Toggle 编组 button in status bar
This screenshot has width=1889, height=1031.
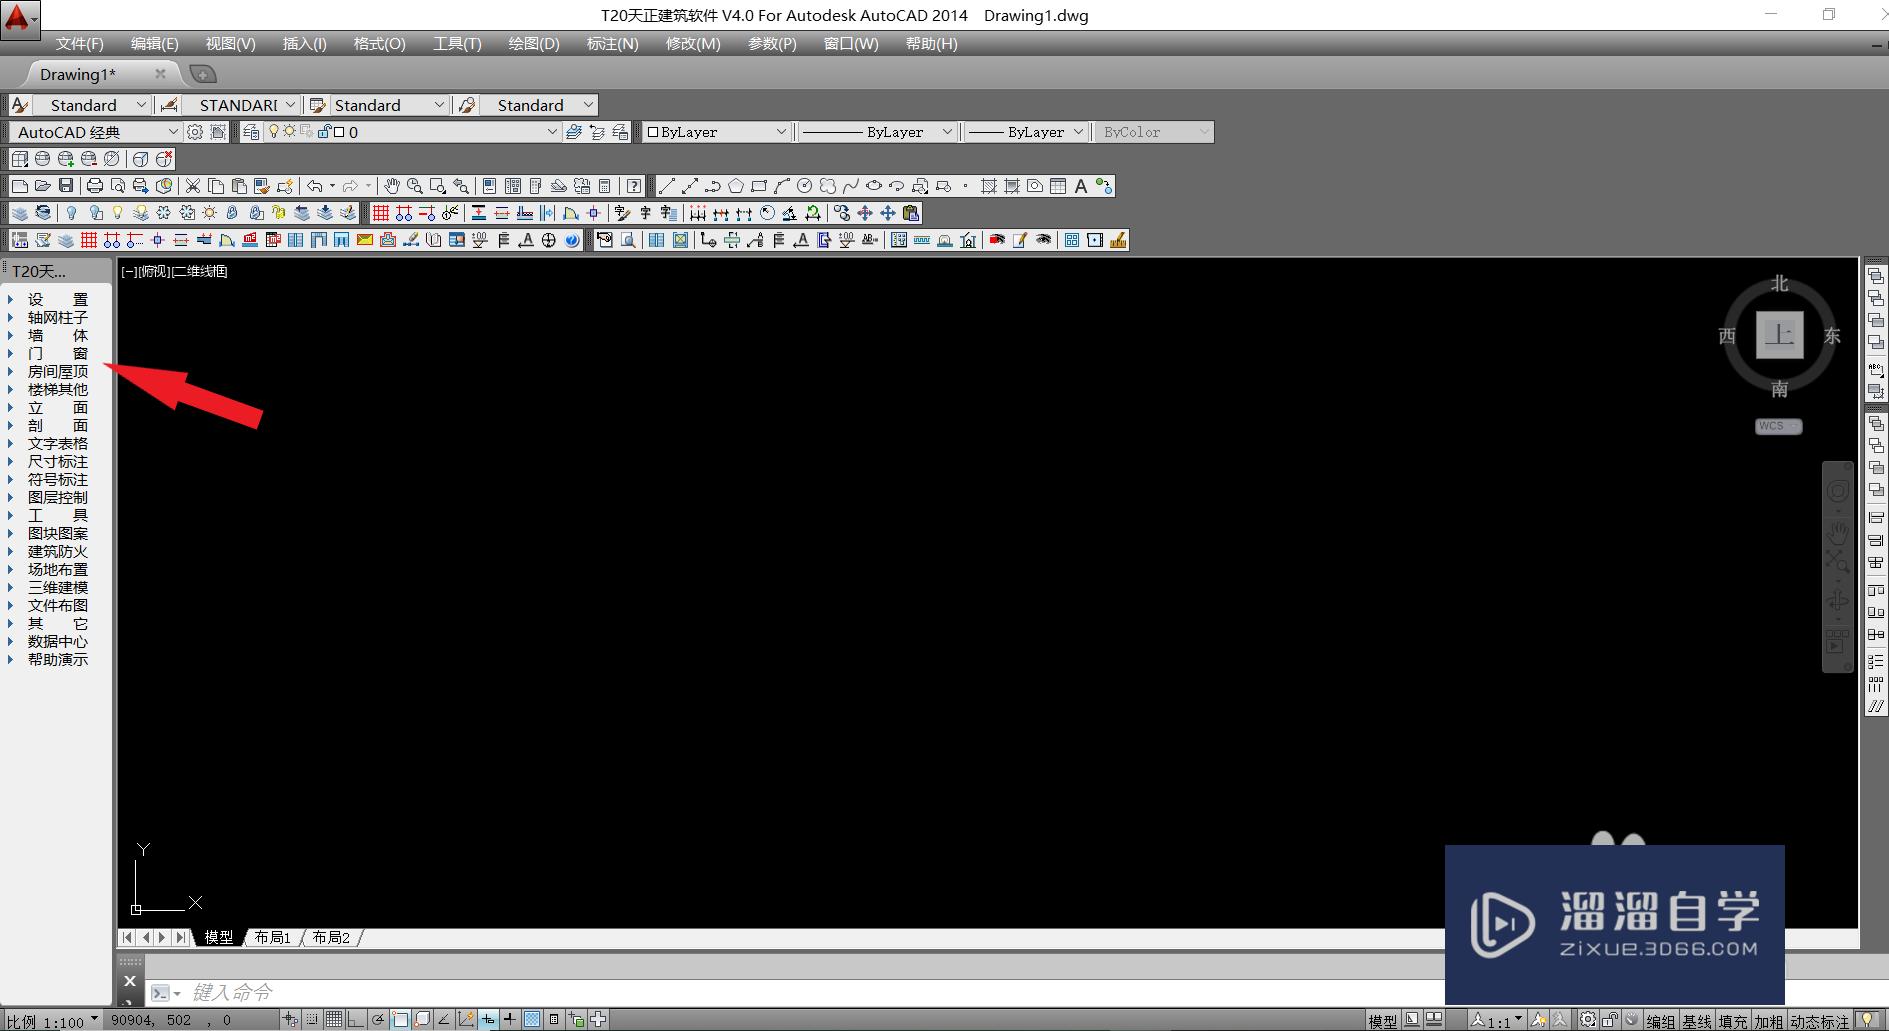click(x=1661, y=1021)
